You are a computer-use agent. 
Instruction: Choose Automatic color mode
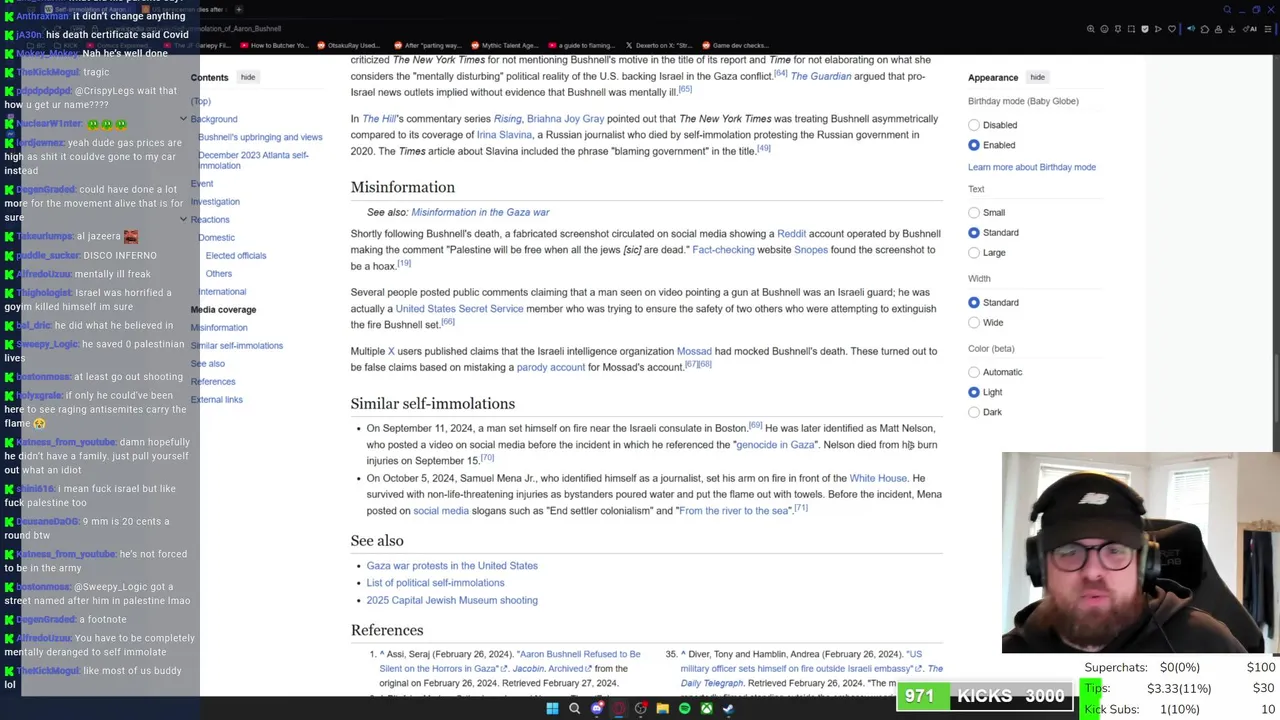(x=974, y=372)
